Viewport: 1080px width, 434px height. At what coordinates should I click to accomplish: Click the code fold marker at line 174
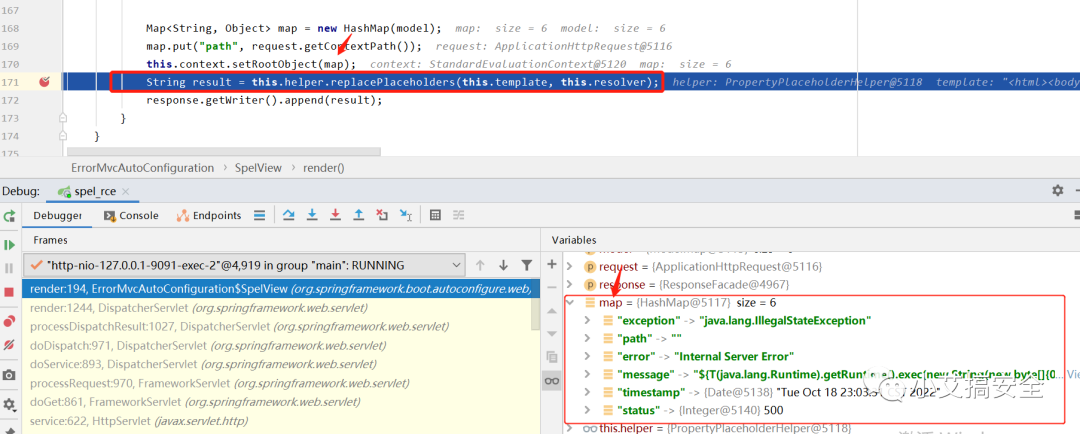pos(63,136)
